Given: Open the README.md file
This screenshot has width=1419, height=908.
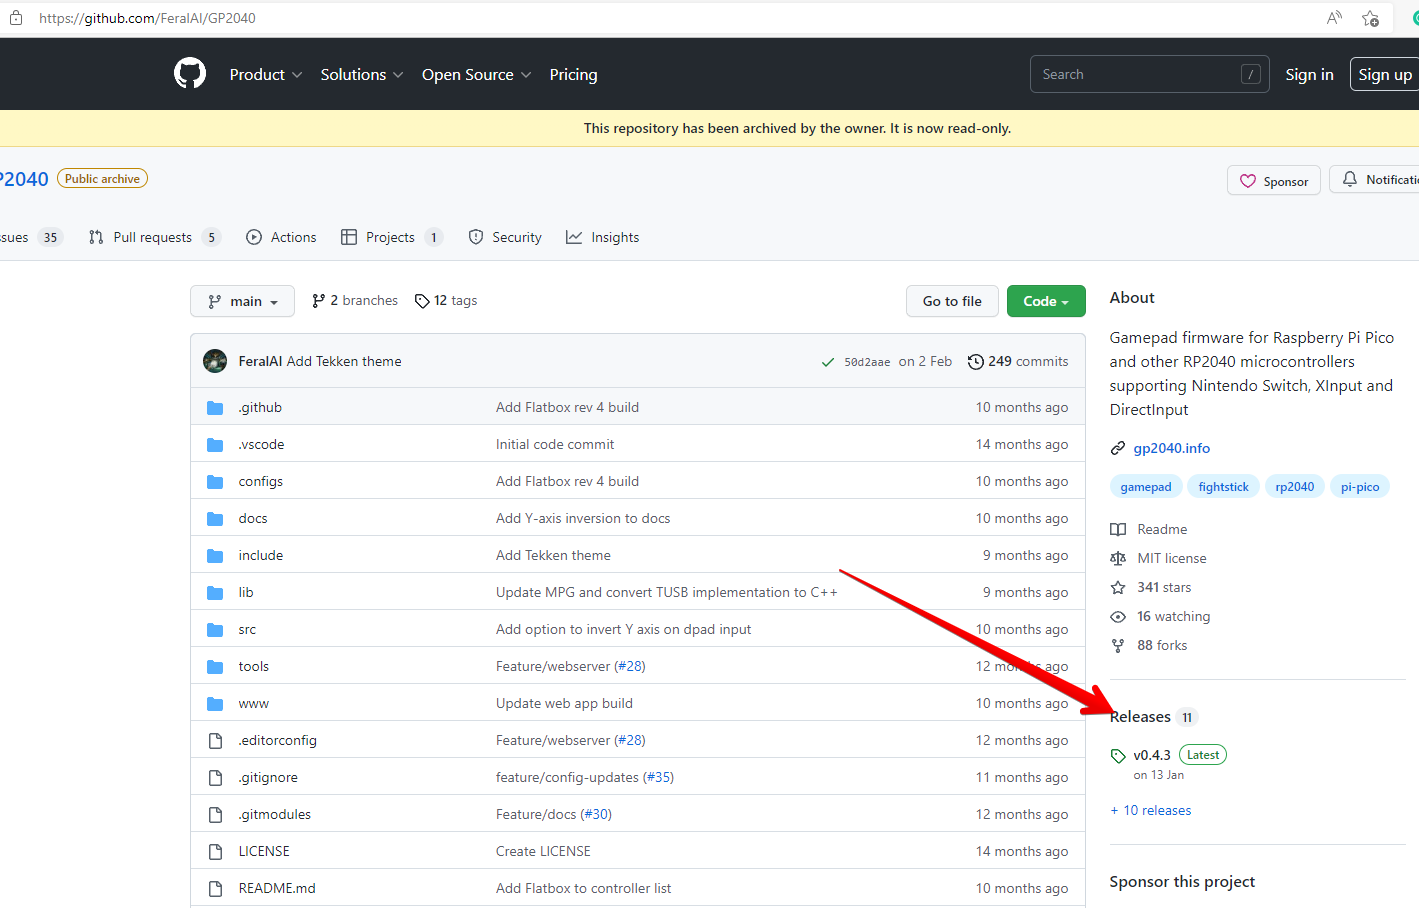Looking at the screenshot, I should [x=277, y=888].
